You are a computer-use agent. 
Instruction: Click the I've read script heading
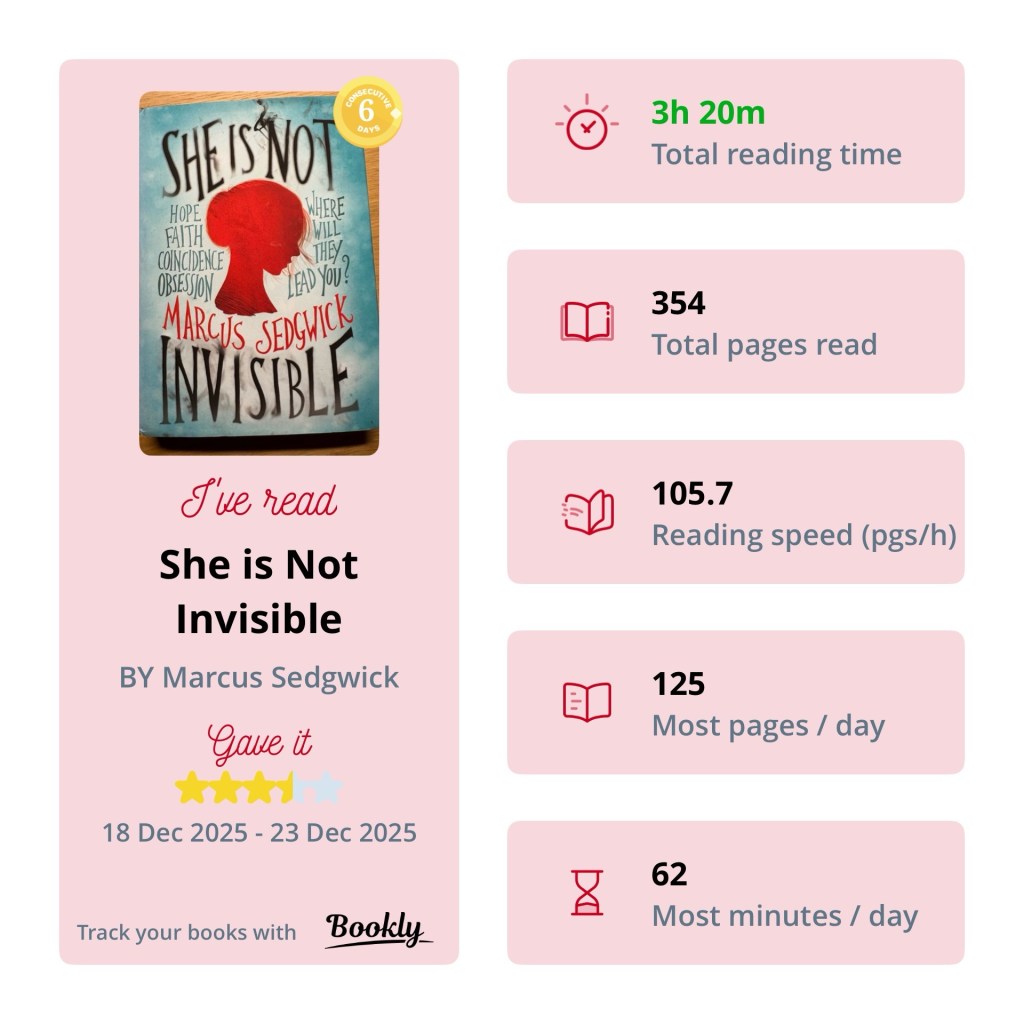pyautogui.click(x=259, y=501)
